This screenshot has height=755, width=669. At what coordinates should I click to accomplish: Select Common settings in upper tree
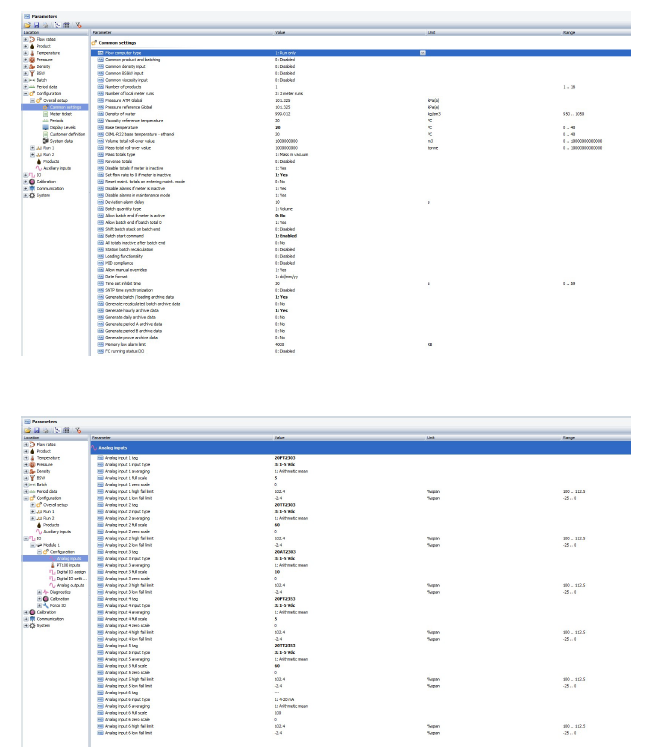(x=65, y=107)
